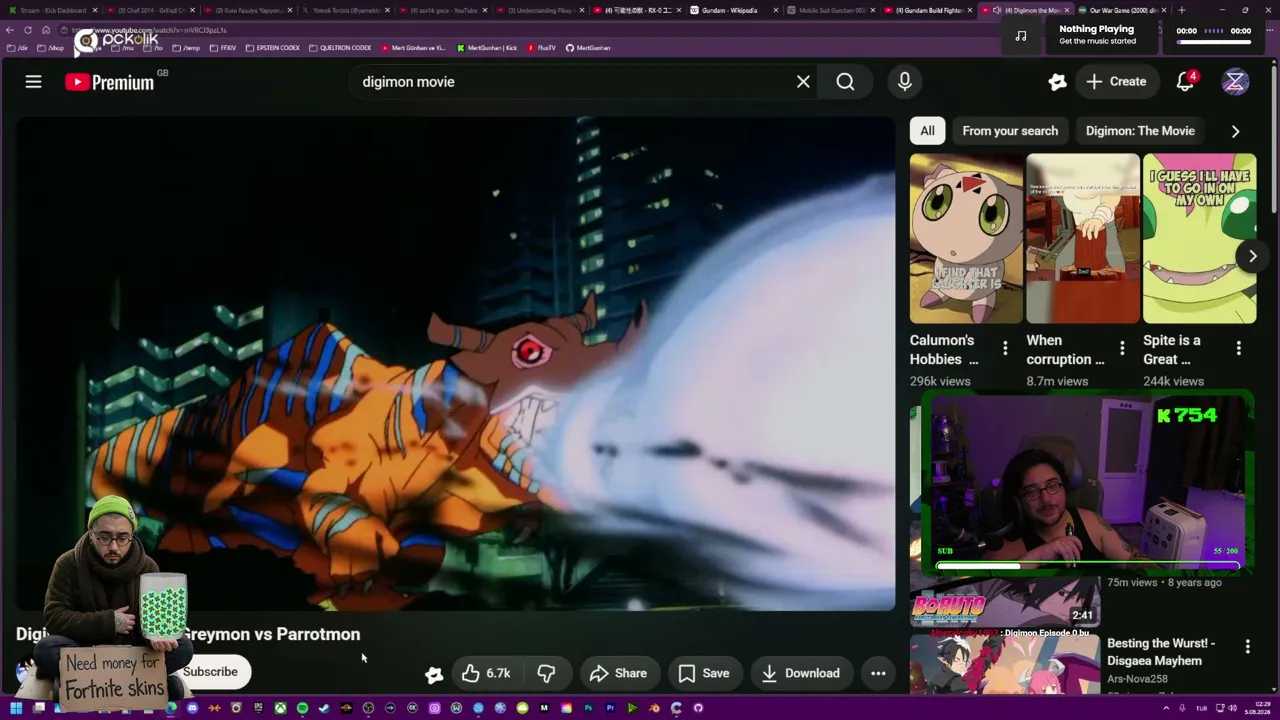This screenshot has width=1280, height=720.
Task: Click the music widget progress bar
Action: click(x=1214, y=42)
